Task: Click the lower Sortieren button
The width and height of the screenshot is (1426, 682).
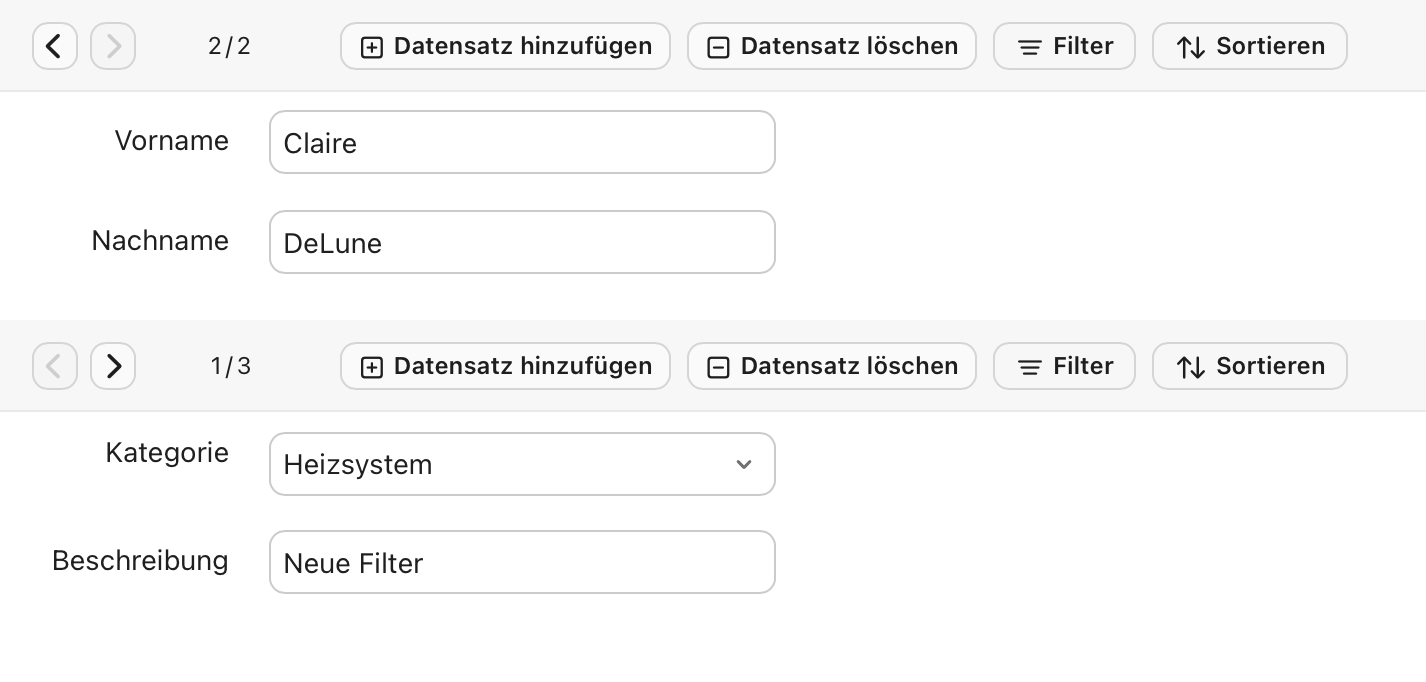Action: coord(1249,366)
